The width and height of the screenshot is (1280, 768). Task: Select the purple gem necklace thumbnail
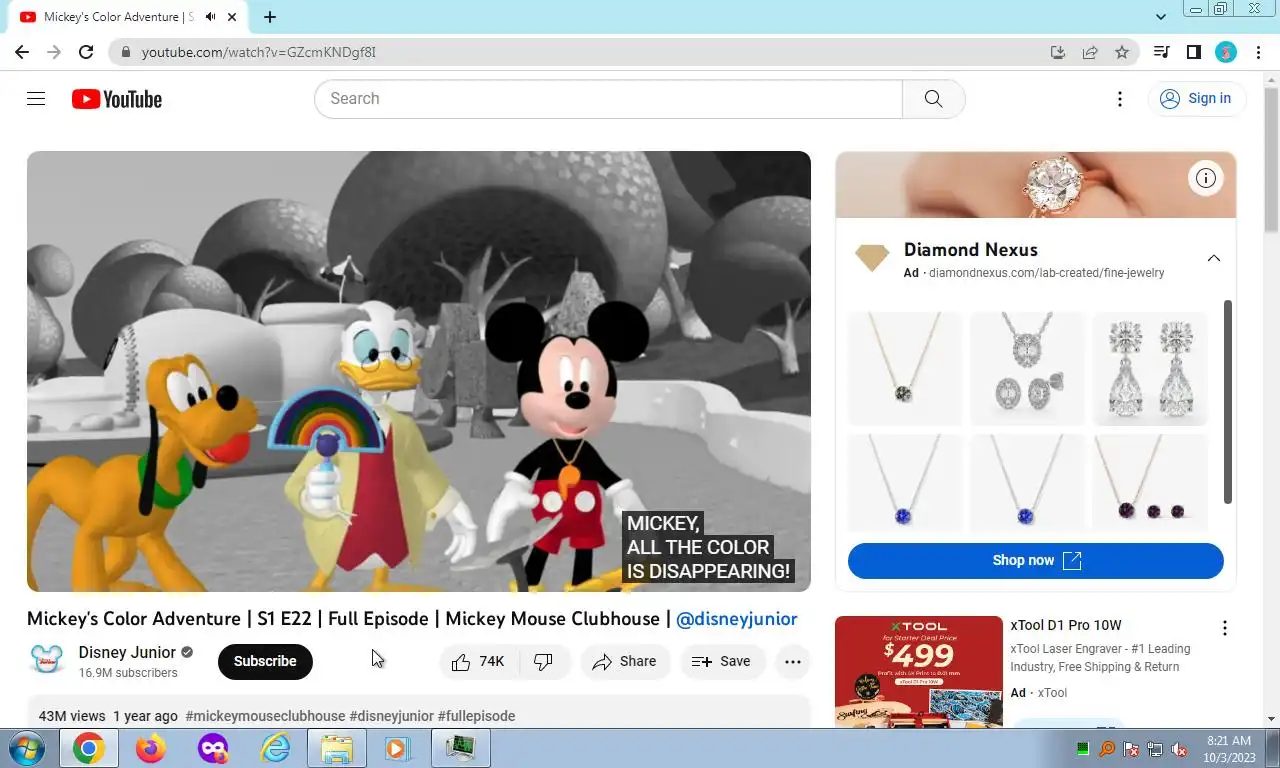[x=1150, y=483]
